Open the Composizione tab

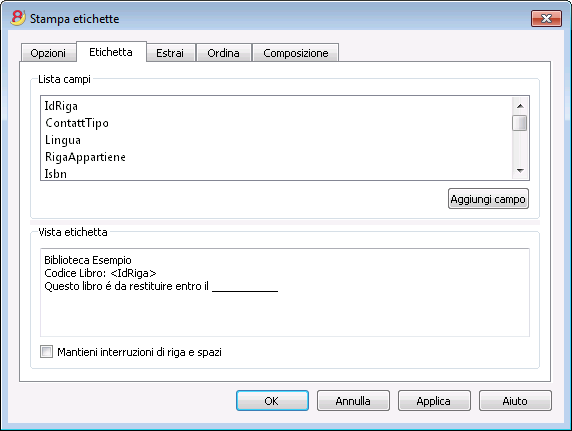click(x=295, y=53)
